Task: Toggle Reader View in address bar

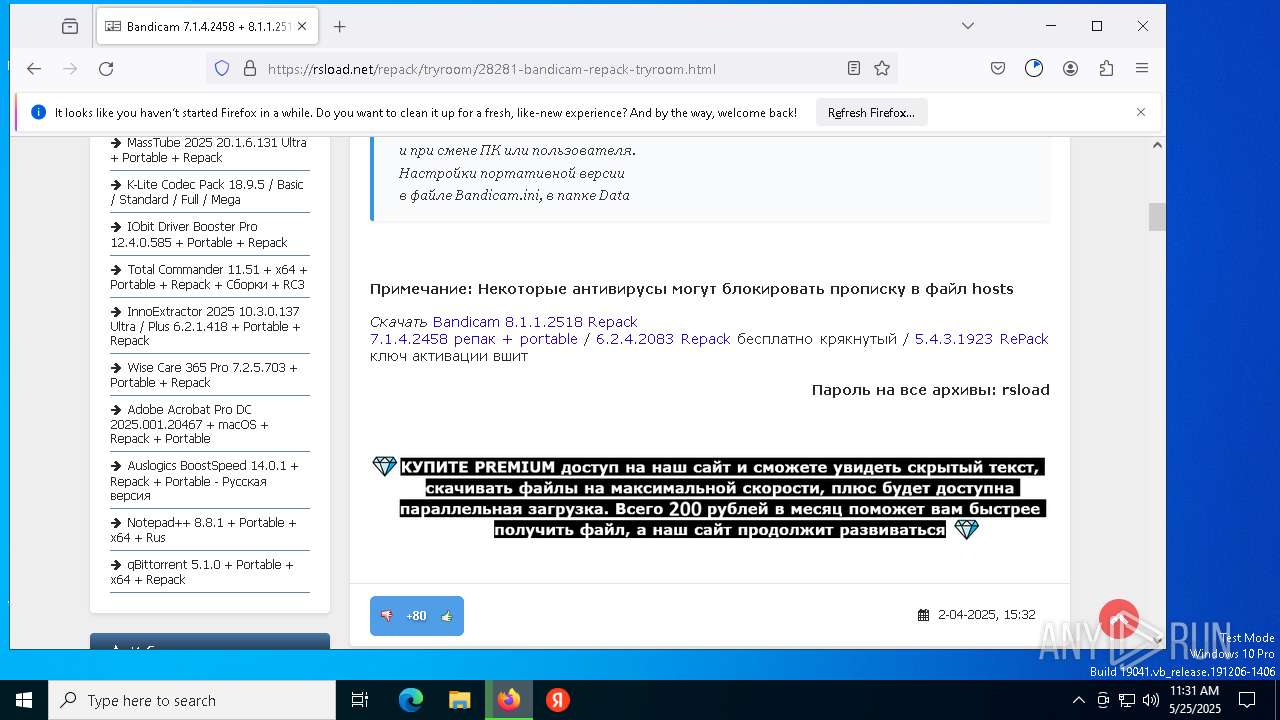Action: [853, 69]
